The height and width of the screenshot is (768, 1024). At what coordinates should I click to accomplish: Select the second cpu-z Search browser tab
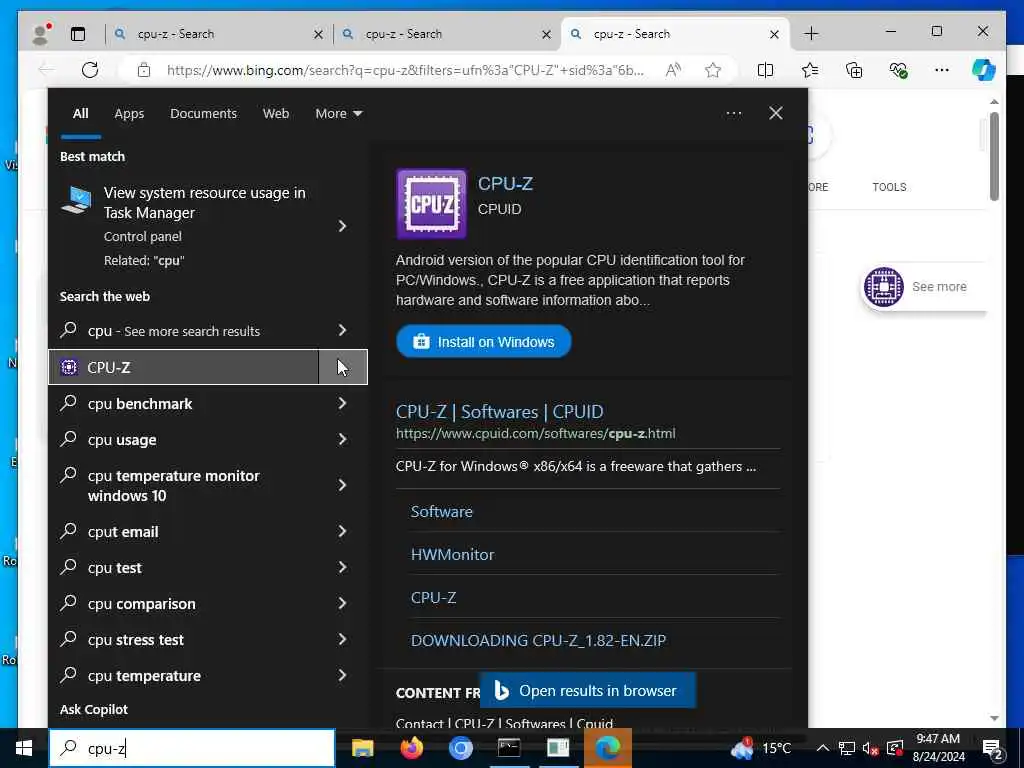point(447,34)
